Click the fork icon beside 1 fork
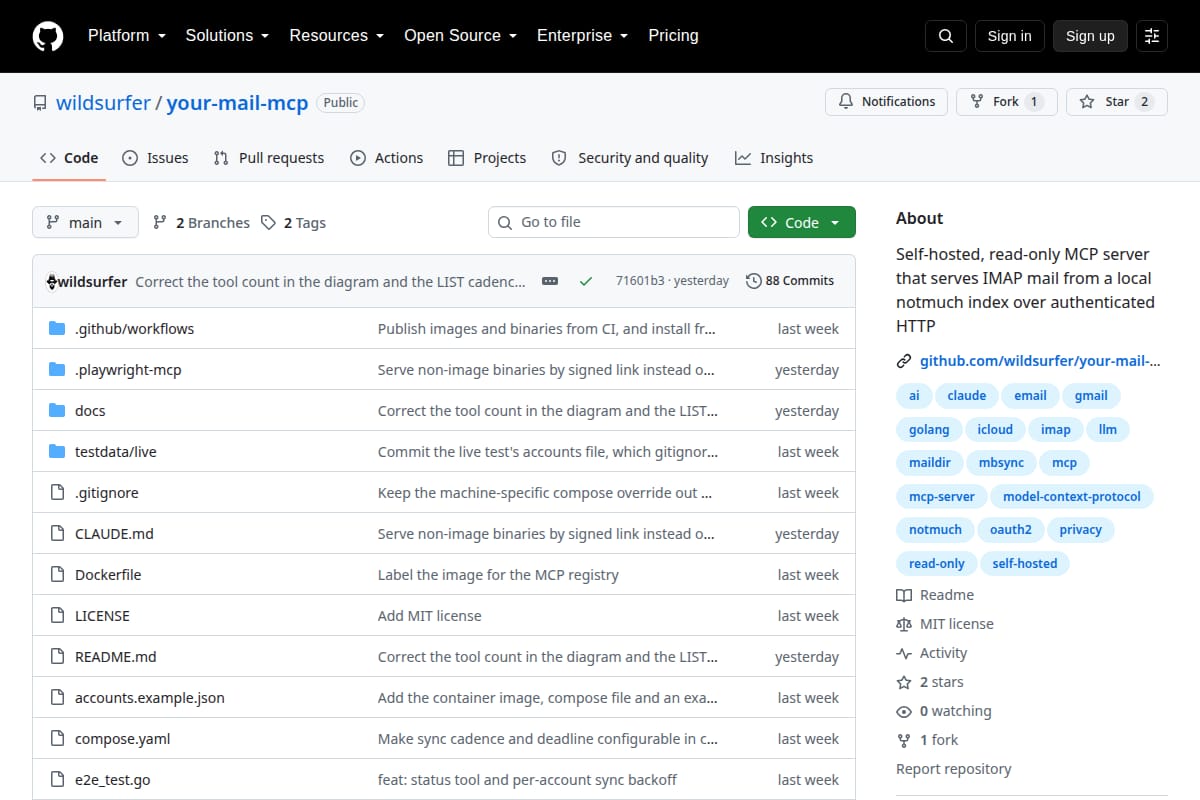Screen dimensions: 1200x800 (x=904, y=740)
